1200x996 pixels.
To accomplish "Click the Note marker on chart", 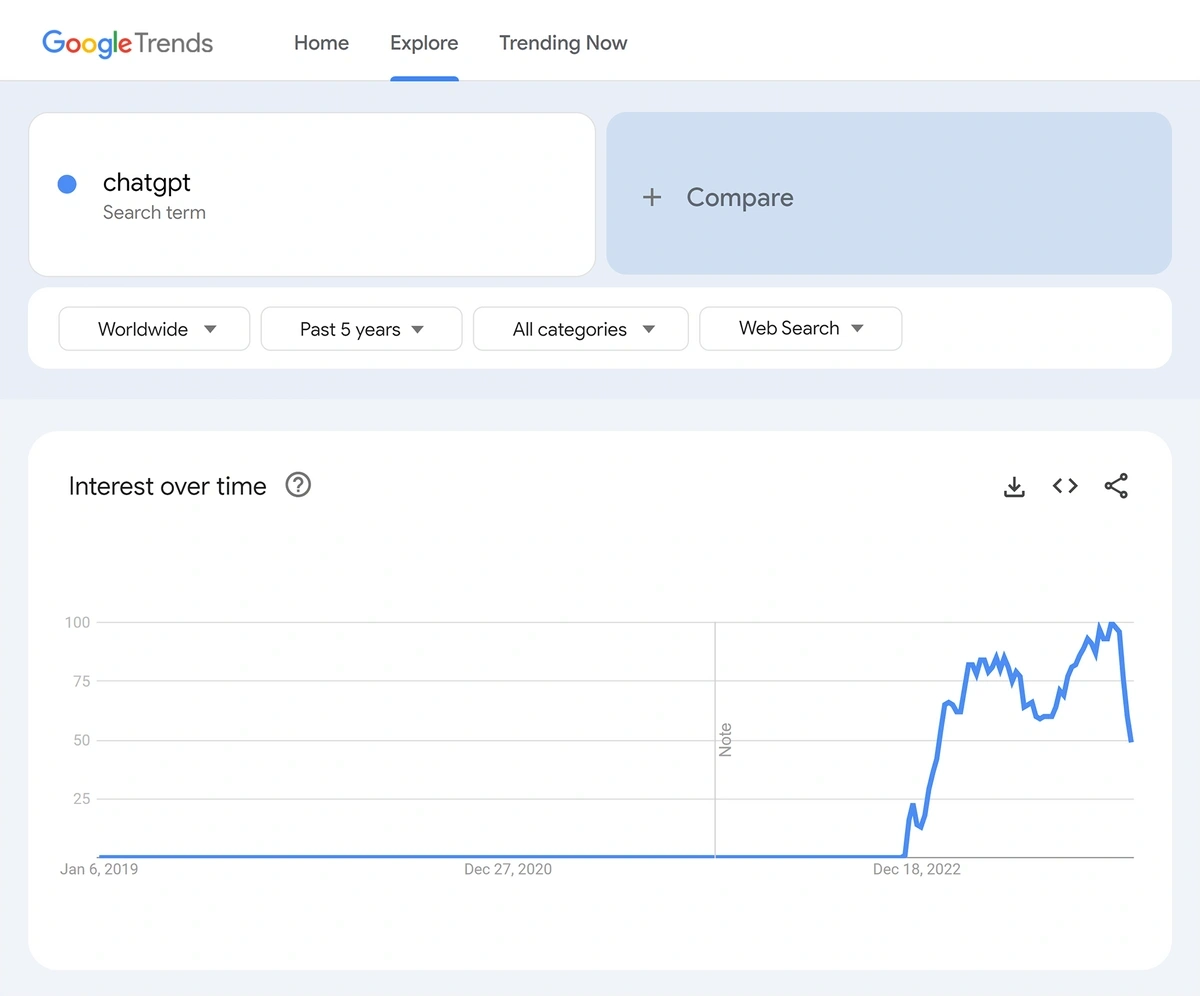I will [x=725, y=739].
